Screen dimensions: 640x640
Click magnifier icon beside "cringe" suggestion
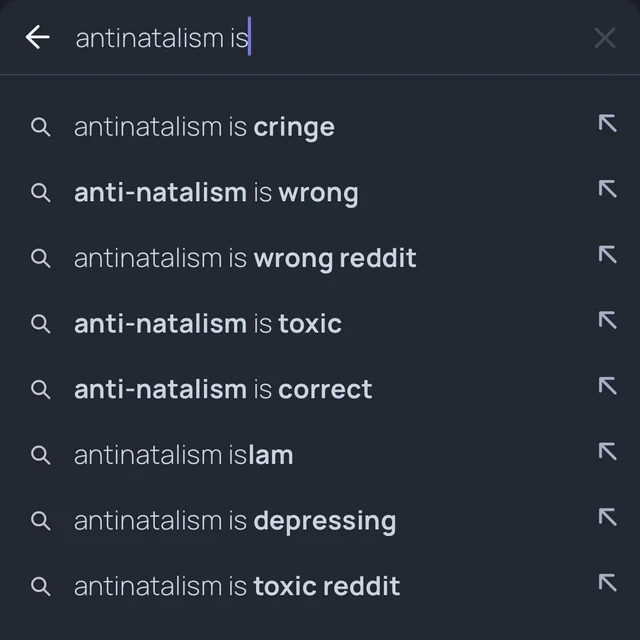(x=40, y=127)
